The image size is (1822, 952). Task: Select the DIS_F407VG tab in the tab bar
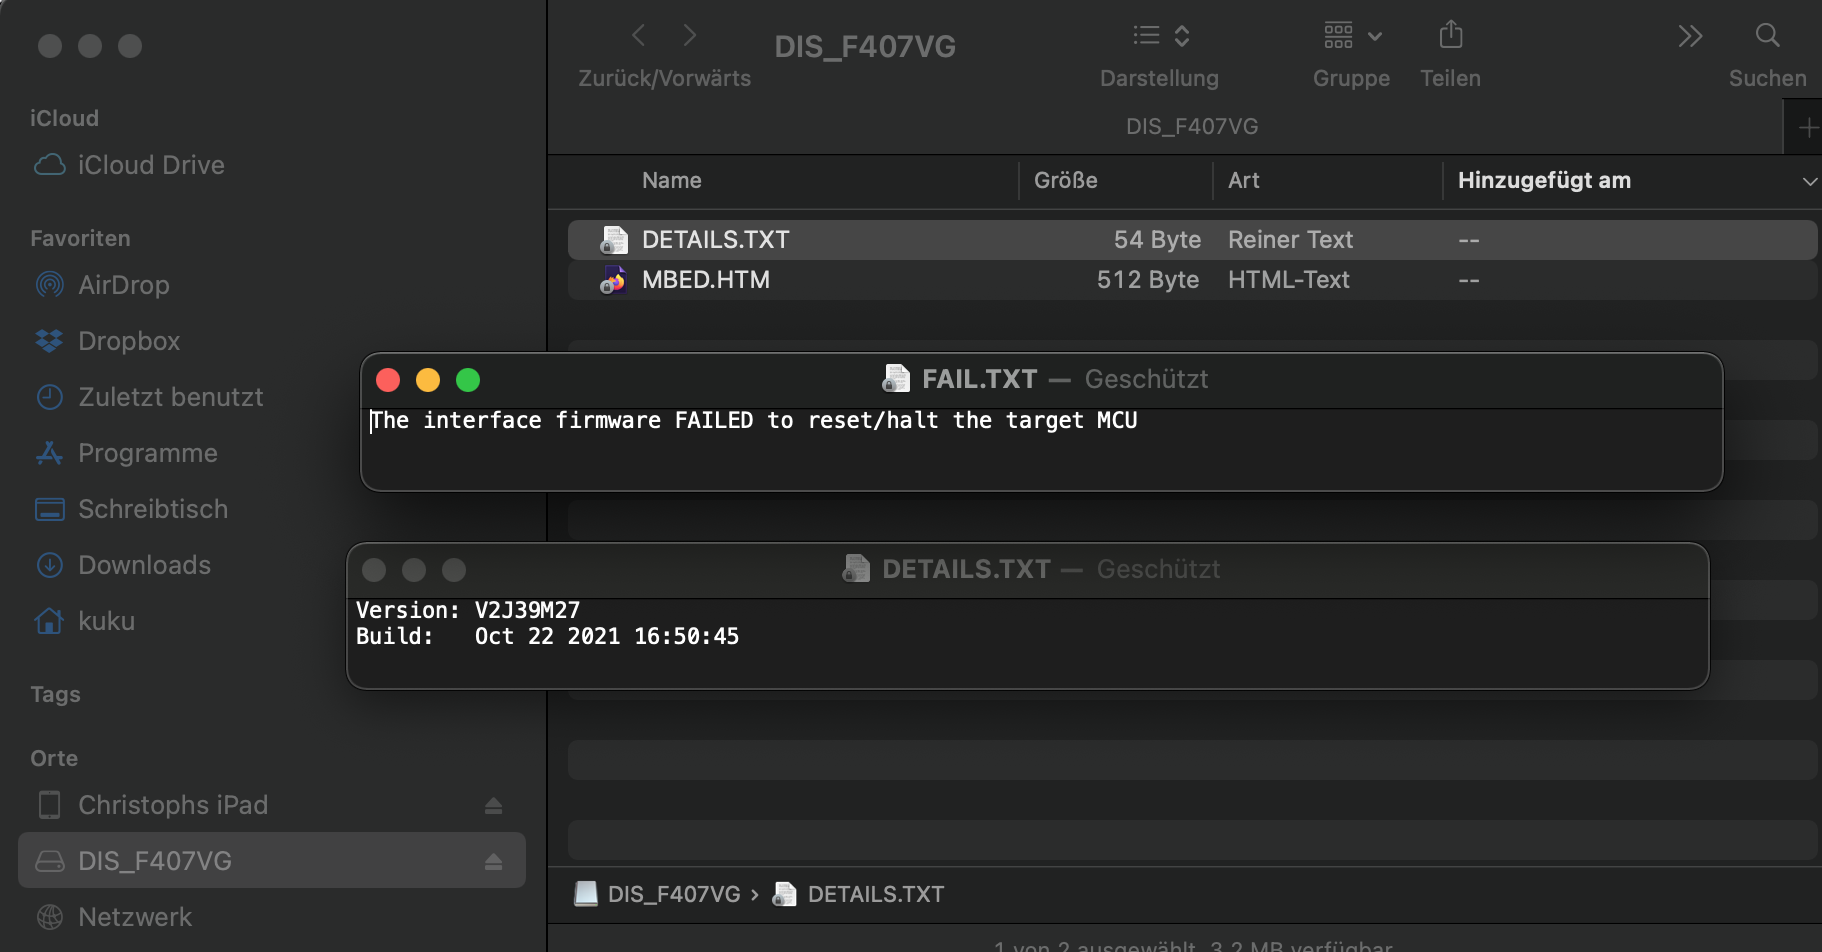pos(1192,127)
